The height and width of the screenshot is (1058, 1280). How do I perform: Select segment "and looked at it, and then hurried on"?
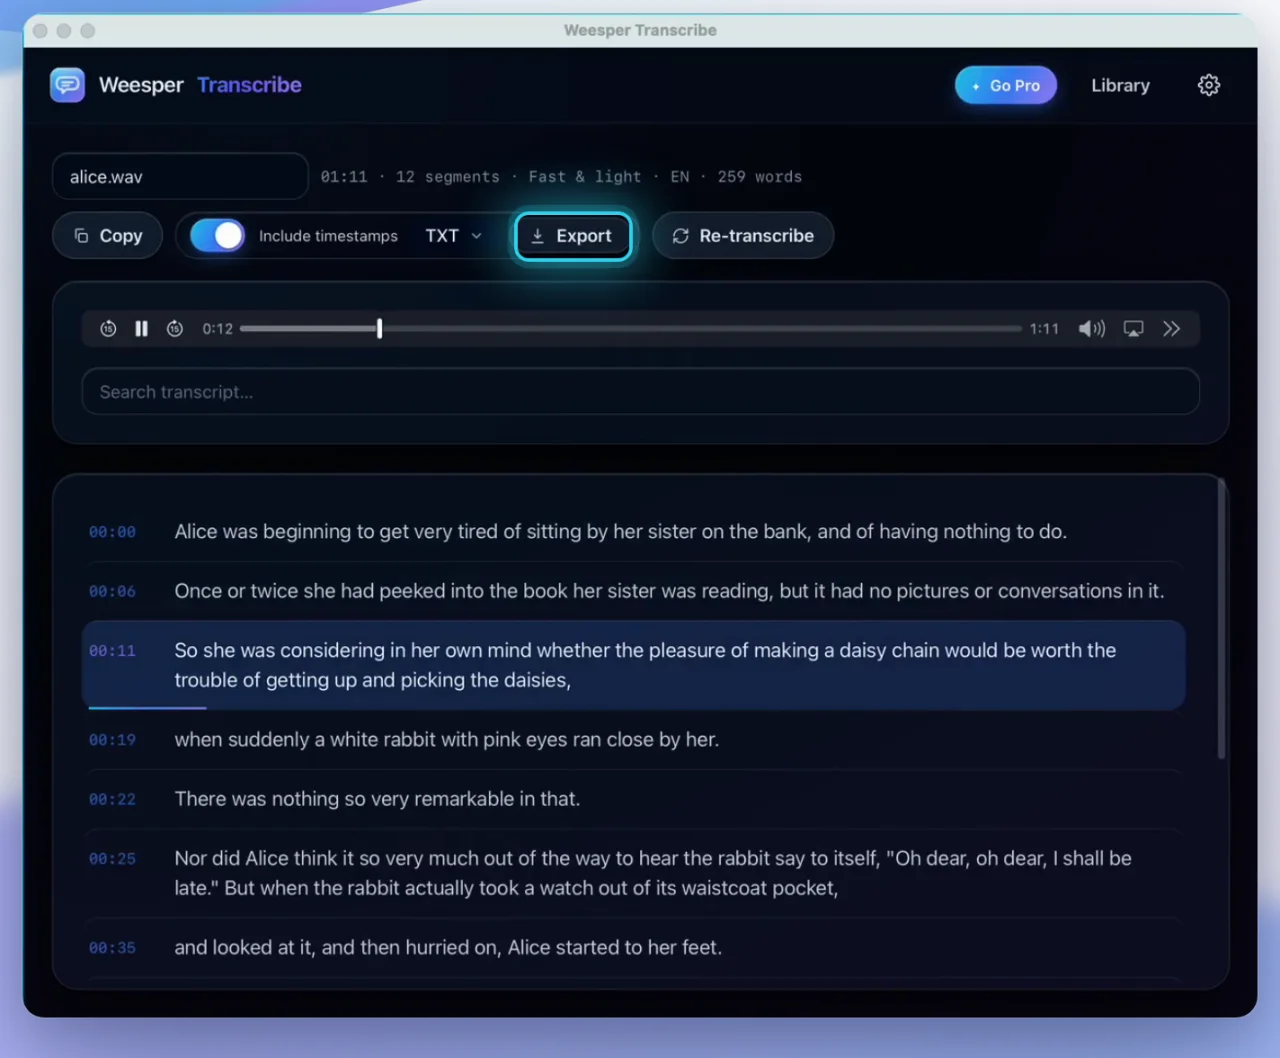[x=634, y=948]
